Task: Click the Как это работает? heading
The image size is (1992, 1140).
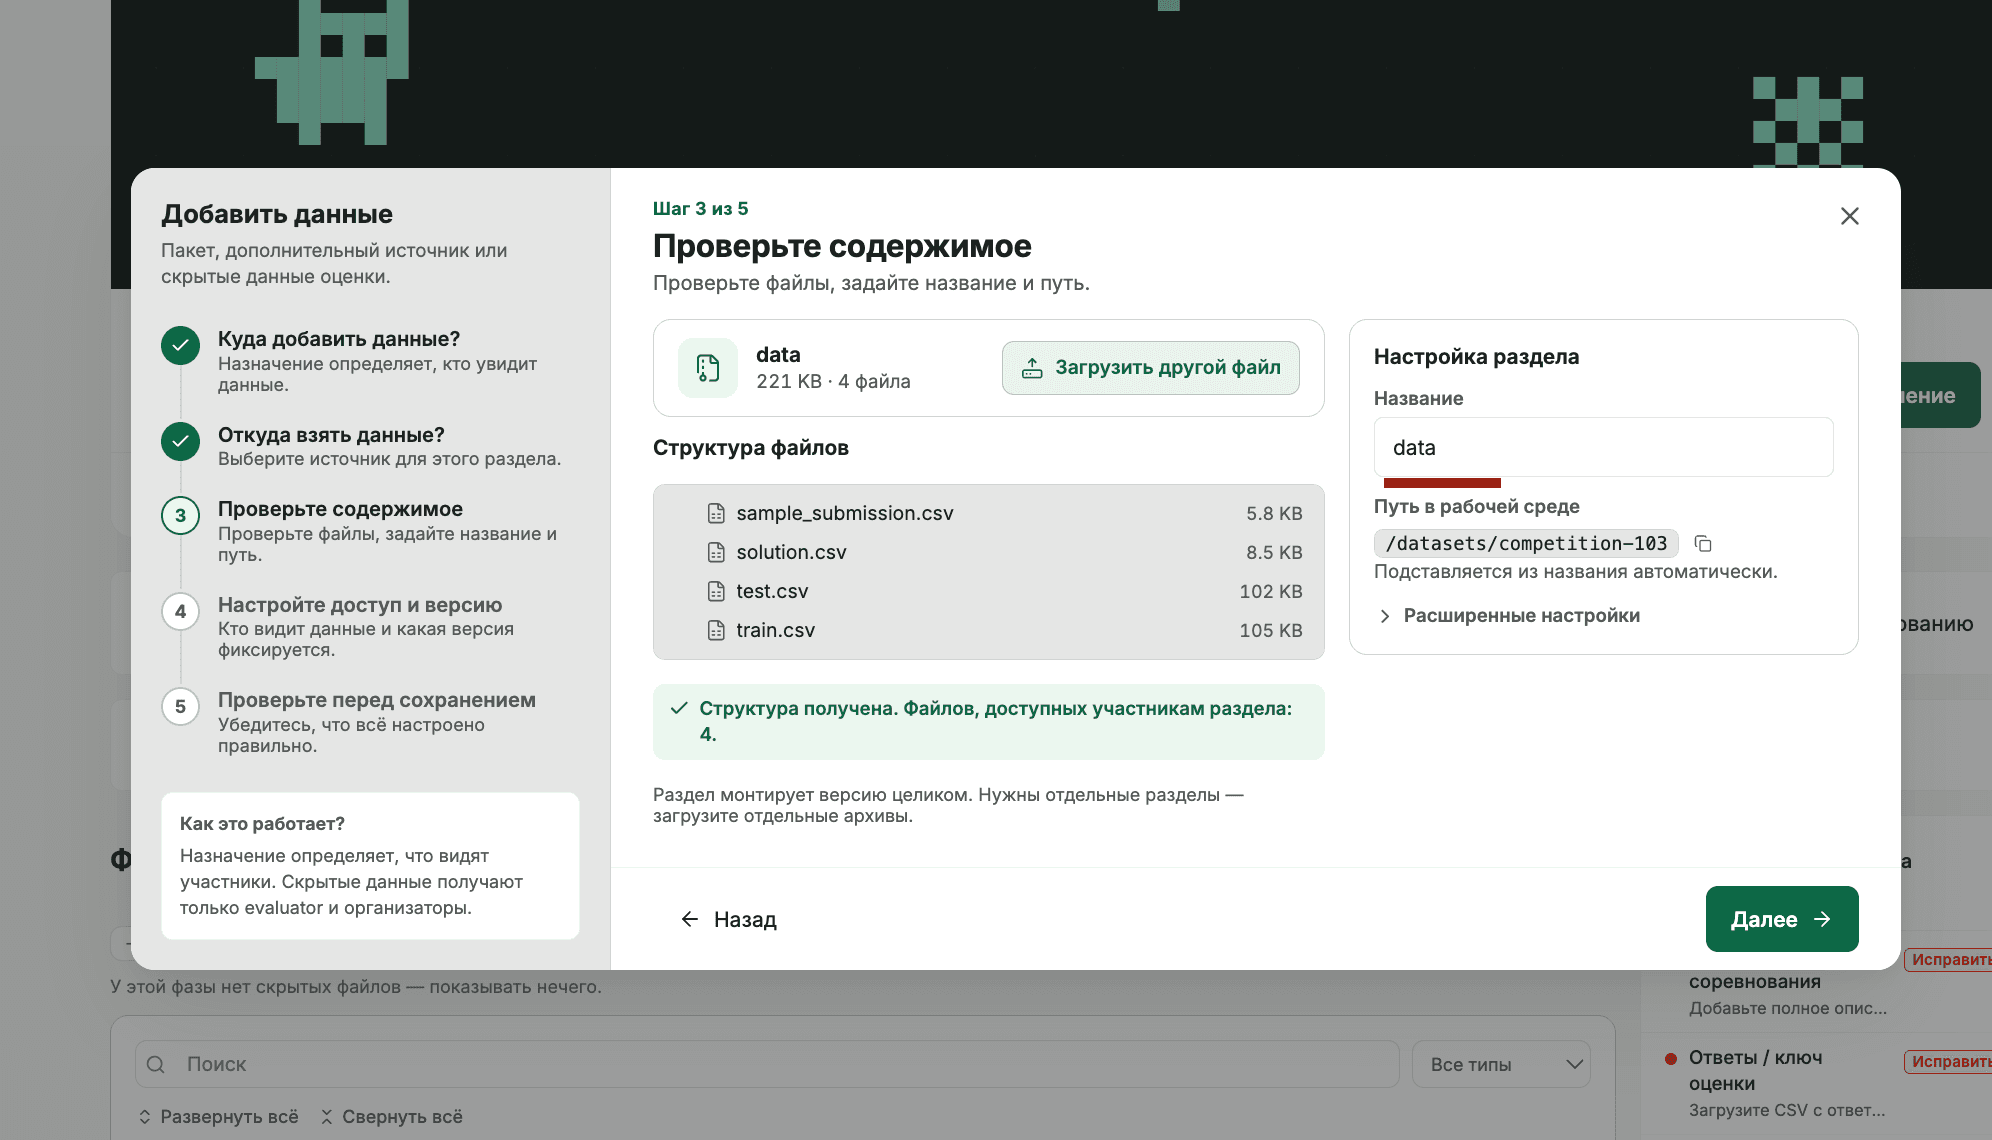Action: 262,823
